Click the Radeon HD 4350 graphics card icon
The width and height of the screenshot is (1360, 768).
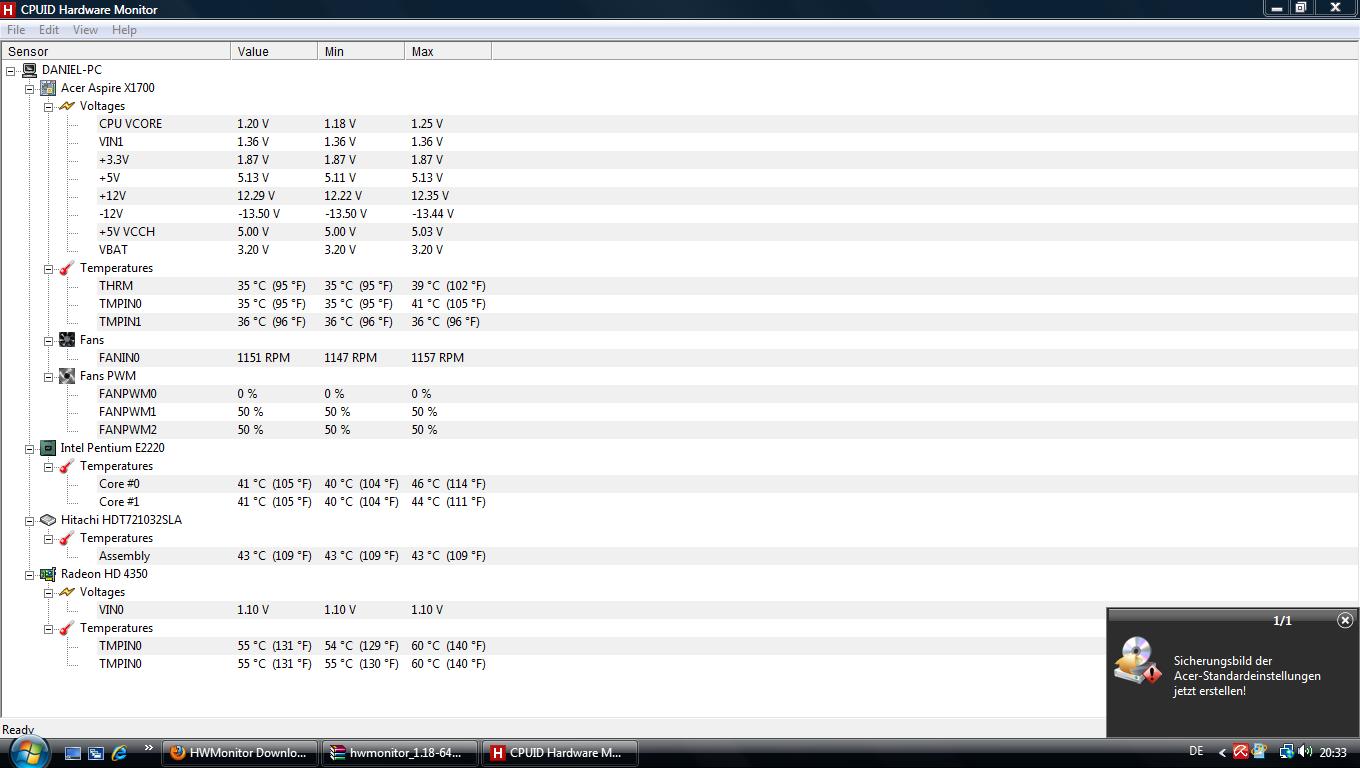point(48,574)
